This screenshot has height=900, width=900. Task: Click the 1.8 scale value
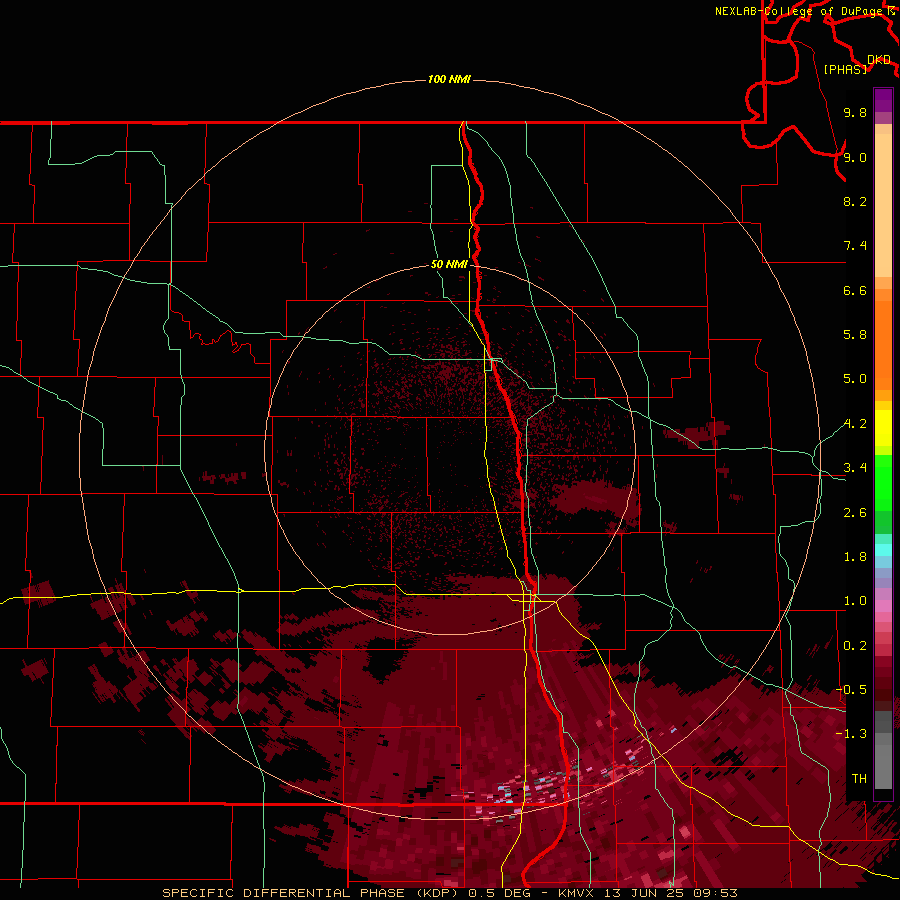point(855,557)
